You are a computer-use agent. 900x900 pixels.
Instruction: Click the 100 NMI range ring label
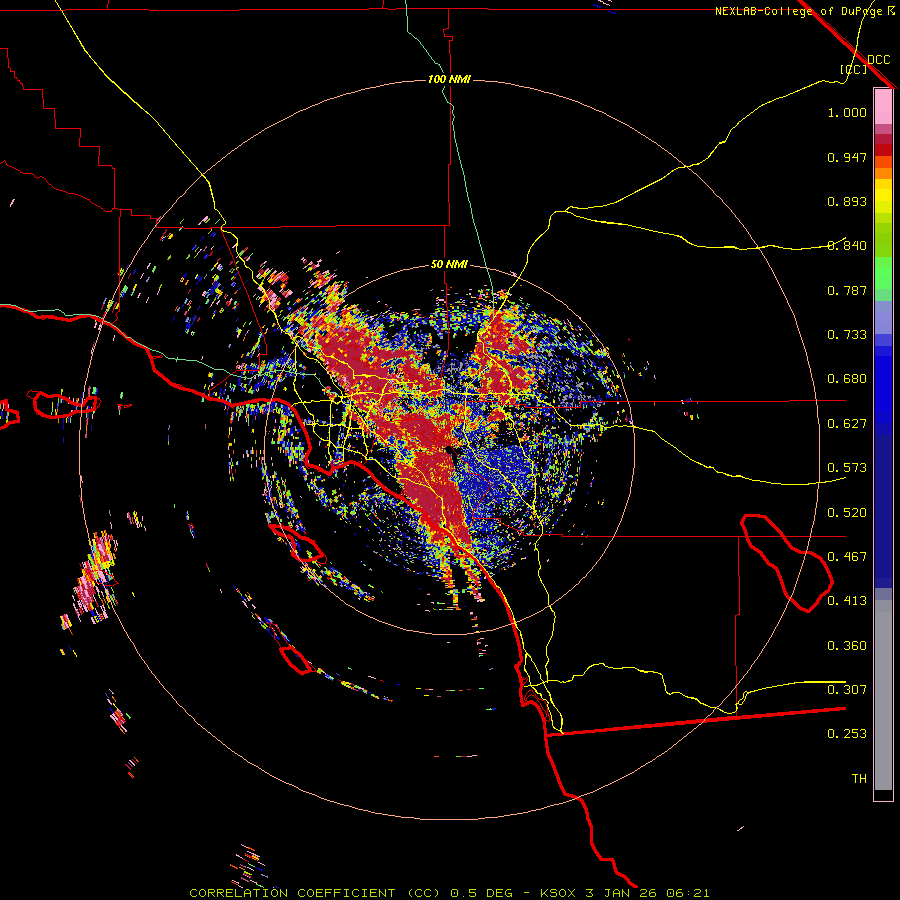(449, 79)
